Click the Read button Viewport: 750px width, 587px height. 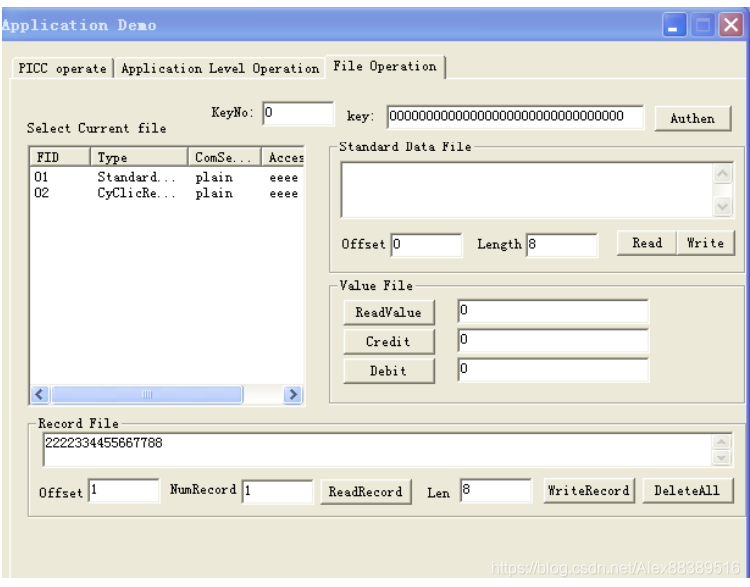click(647, 243)
